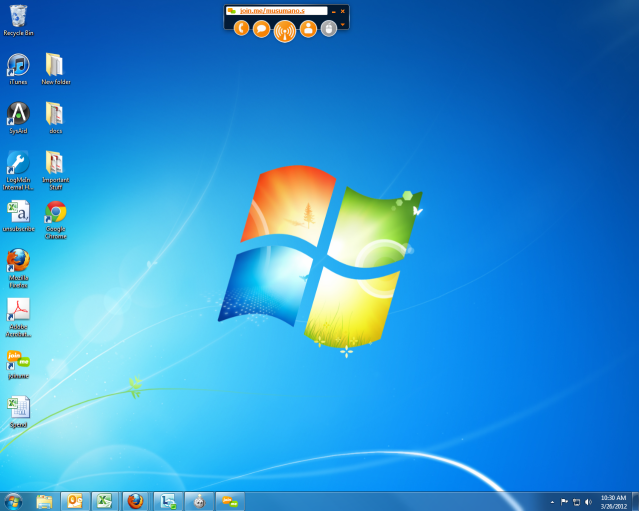Minimize the join.me toolbar
The width and height of the screenshot is (639, 511).
334,11
